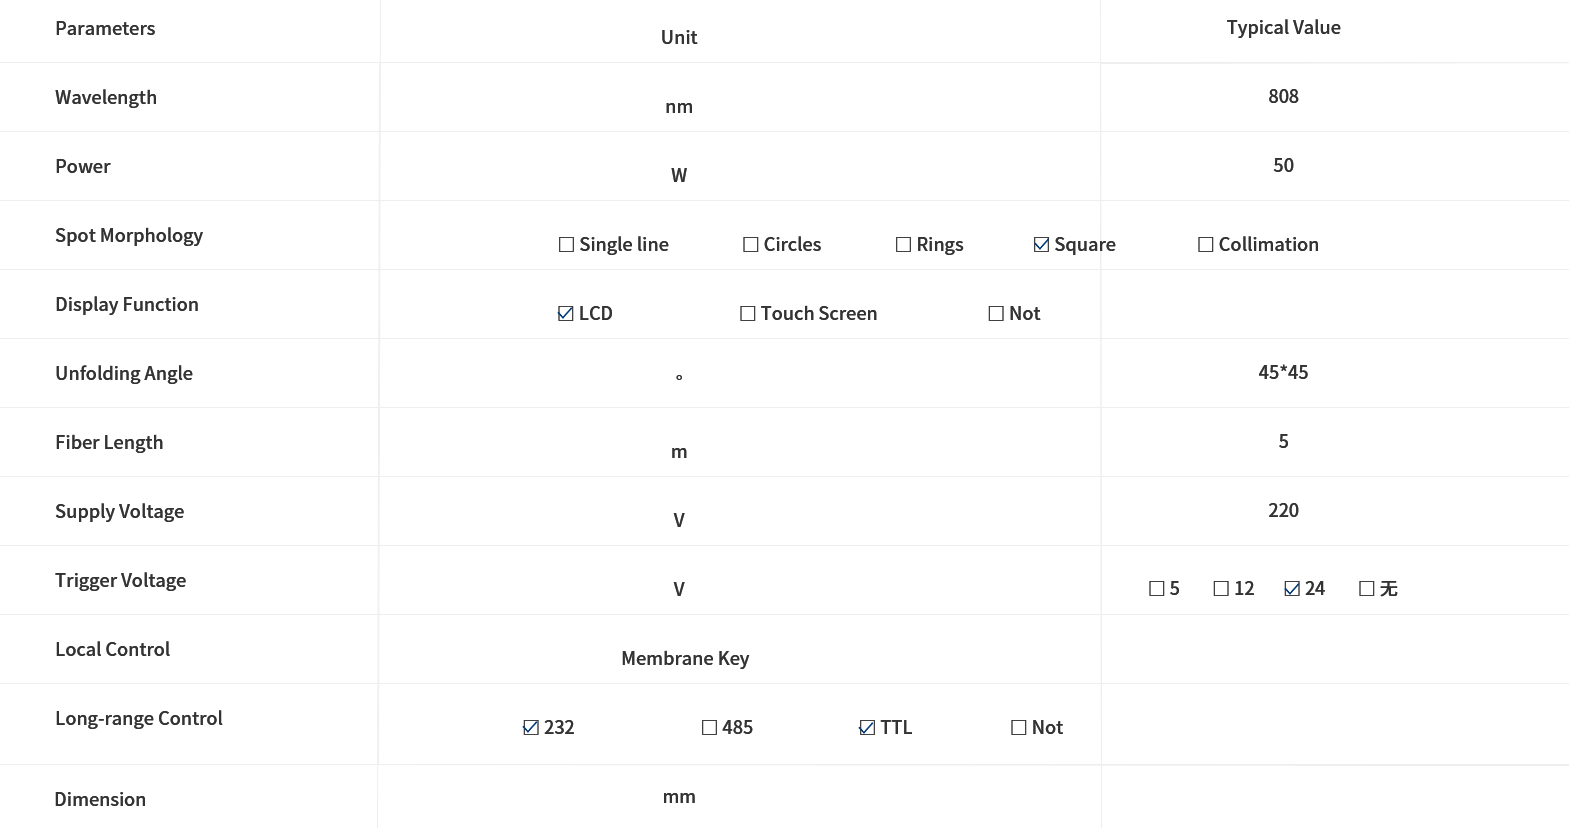Toggle the 232 long-range control checkbox
Image resolution: width=1569 pixels, height=828 pixels.
click(531, 728)
